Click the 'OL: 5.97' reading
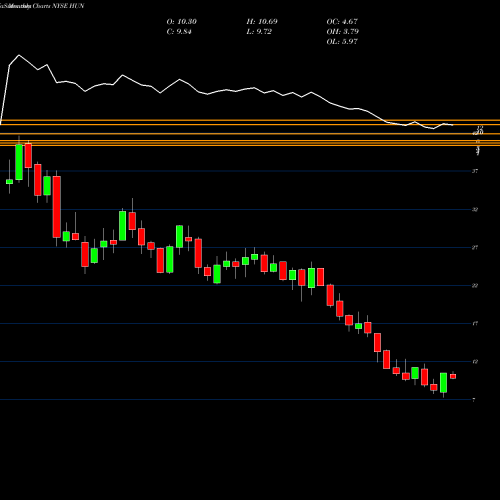The height and width of the screenshot is (500, 500). click(342, 42)
